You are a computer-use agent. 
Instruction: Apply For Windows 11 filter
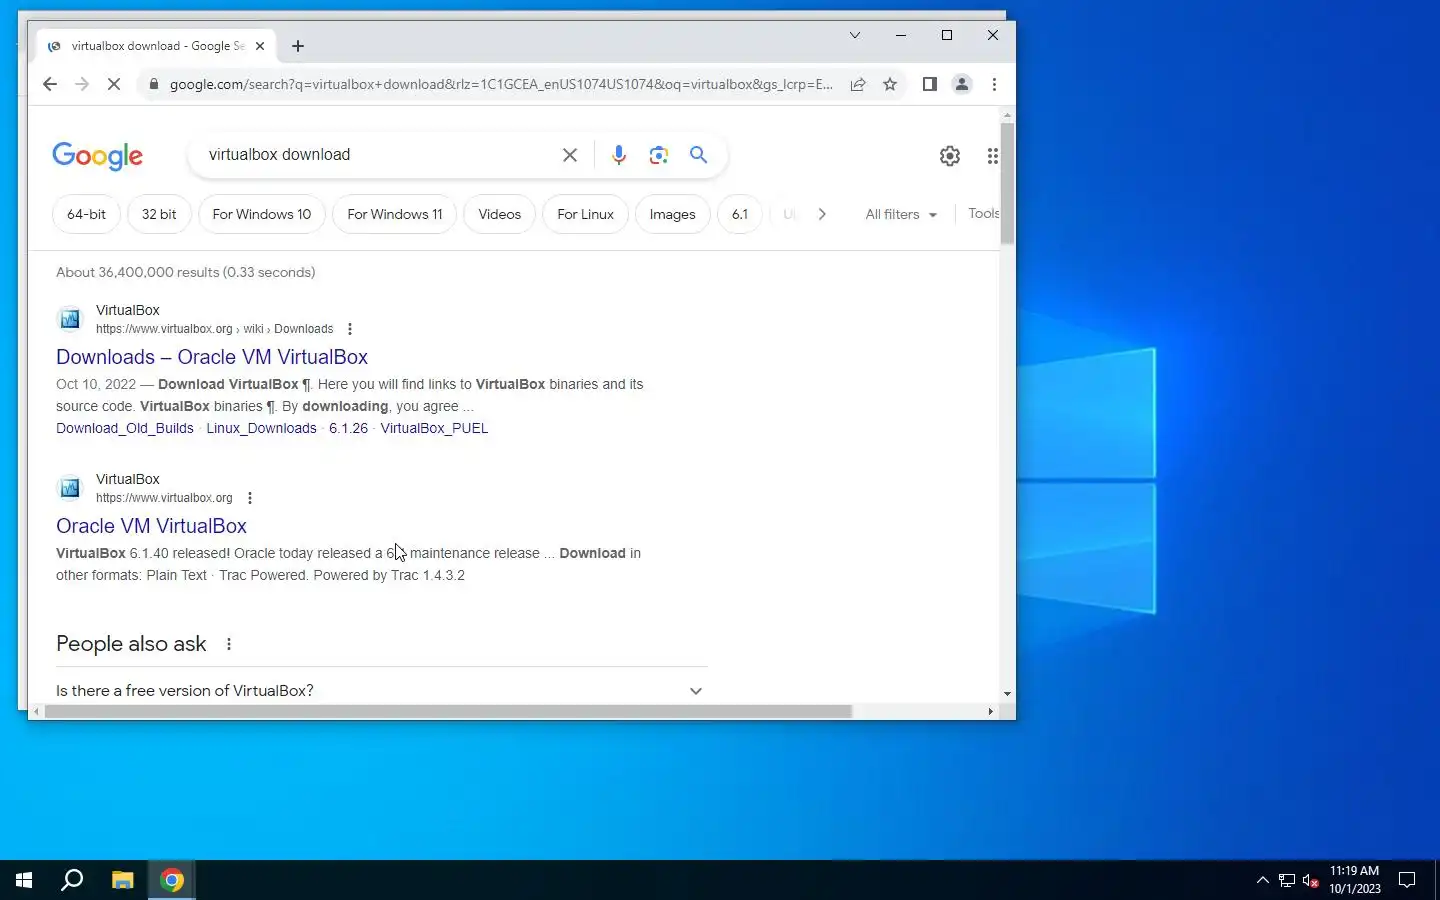coord(395,214)
